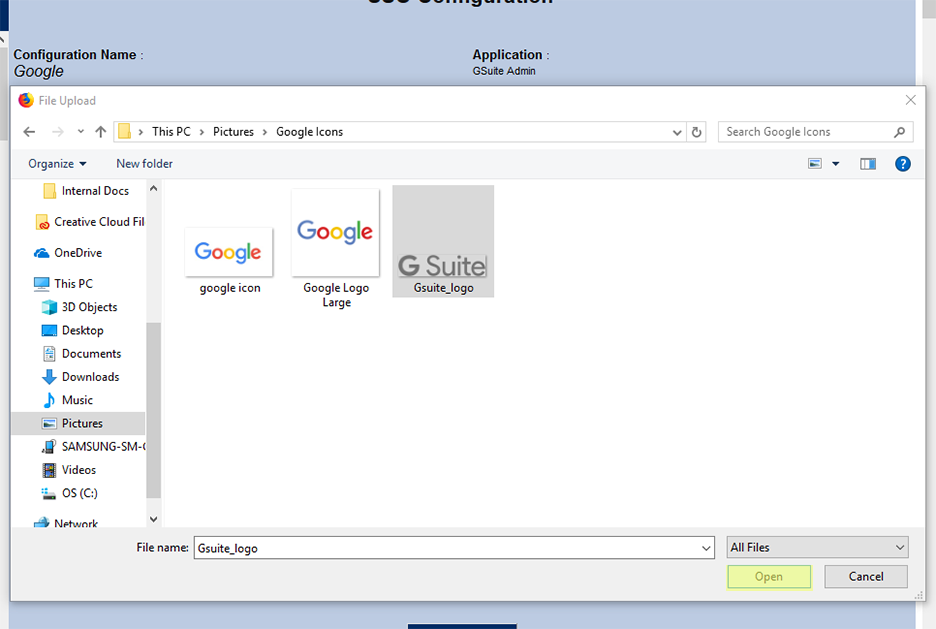Click the search magnifier in Search Google Icons box
This screenshot has height=629, width=936.
901,131
